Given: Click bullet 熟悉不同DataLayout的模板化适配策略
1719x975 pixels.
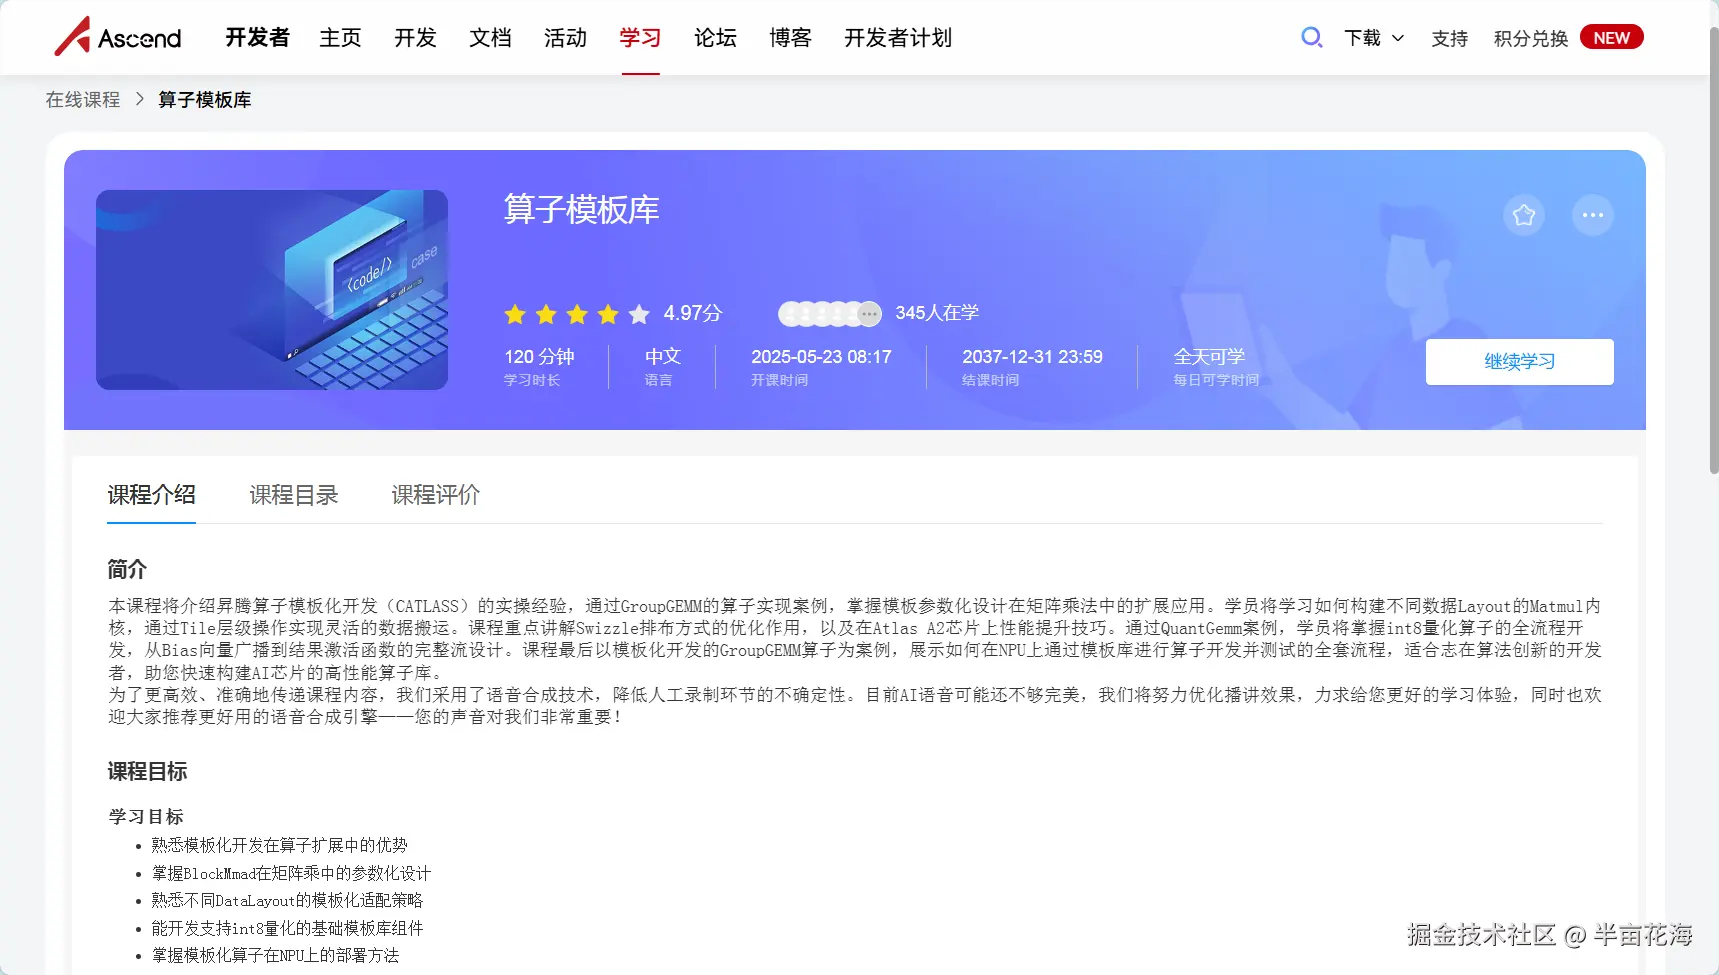Looking at the screenshot, I should 287,900.
